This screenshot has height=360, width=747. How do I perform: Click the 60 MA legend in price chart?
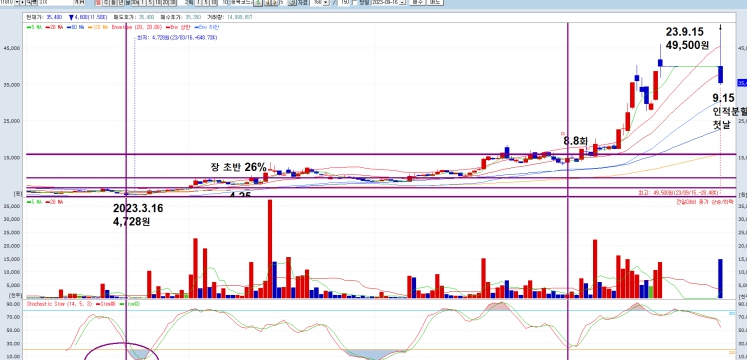coord(75,27)
